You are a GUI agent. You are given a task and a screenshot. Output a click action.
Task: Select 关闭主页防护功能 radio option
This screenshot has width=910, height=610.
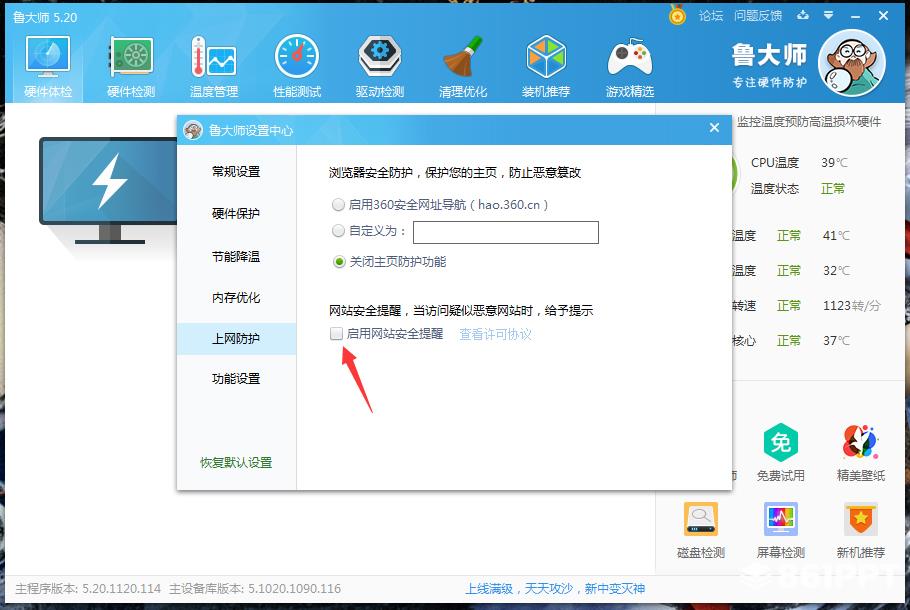[x=339, y=262]
